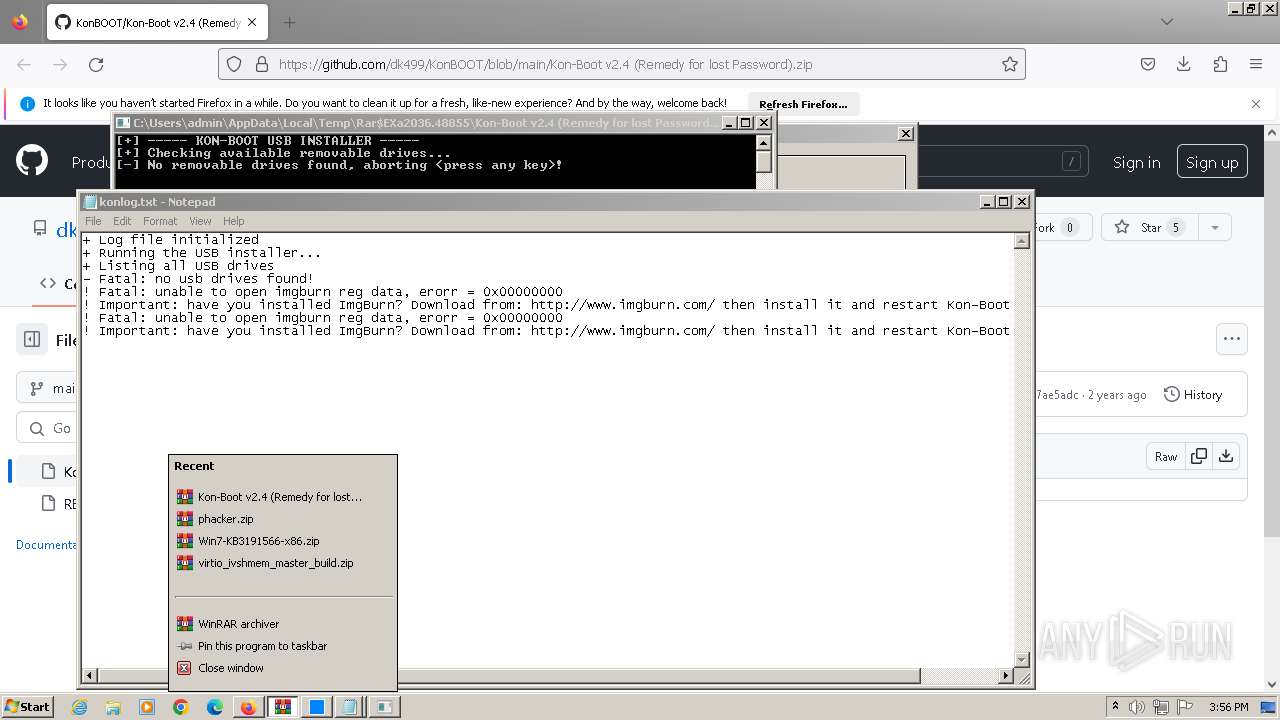
Task: Copy raw file contents icon
Action: pyautogui.click(x=1199, y=456)
